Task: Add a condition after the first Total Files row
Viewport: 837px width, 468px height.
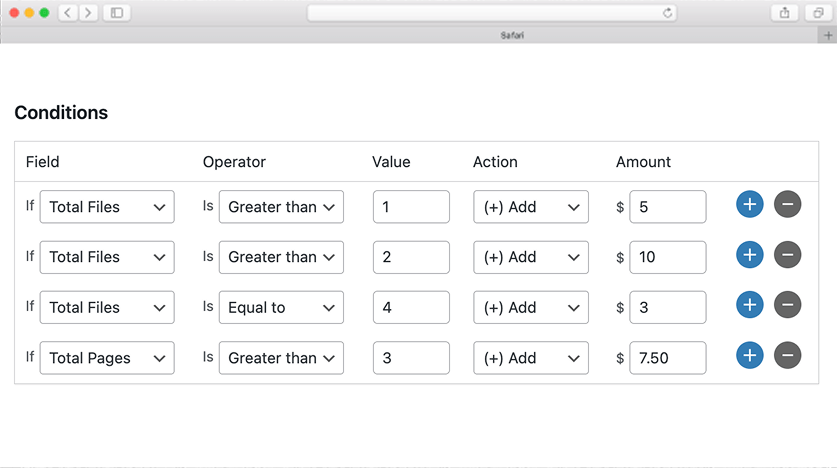Action: (749, 204)
